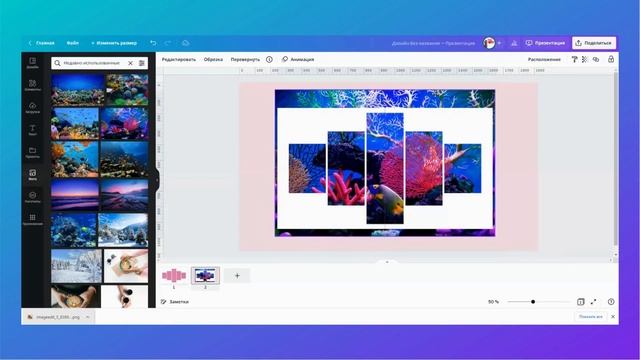Click the Презентация present button
640x360 pixels.
[545, 43]
